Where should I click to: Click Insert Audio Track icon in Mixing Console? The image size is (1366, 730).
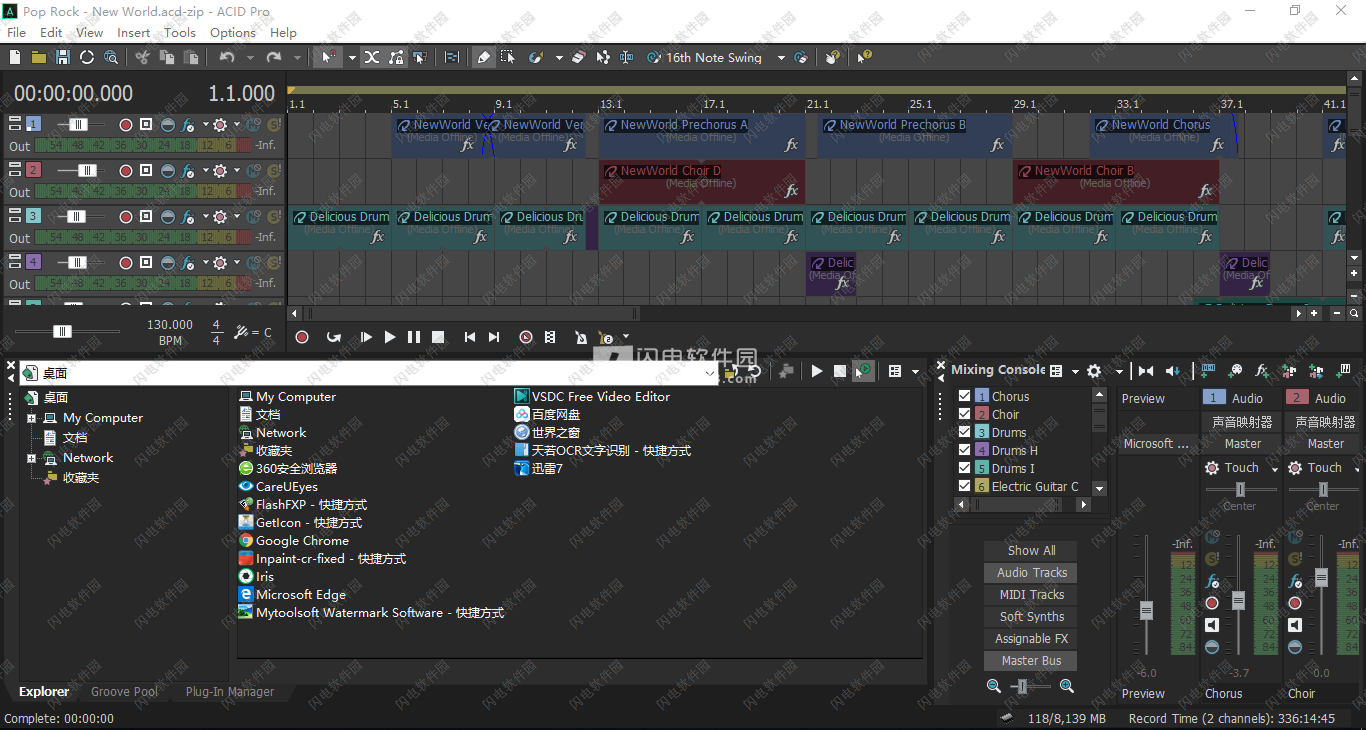coord(1208,371)
